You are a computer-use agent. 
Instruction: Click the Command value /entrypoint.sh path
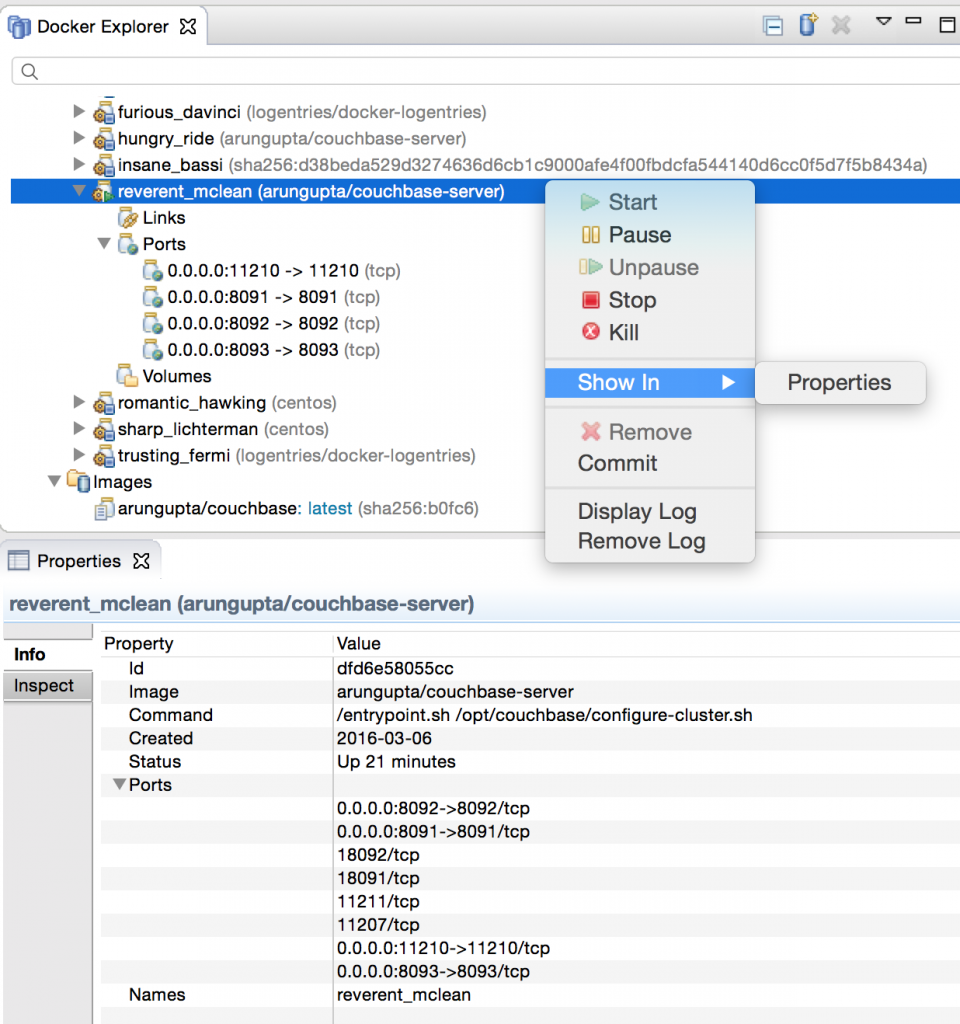tap(545, 715)
